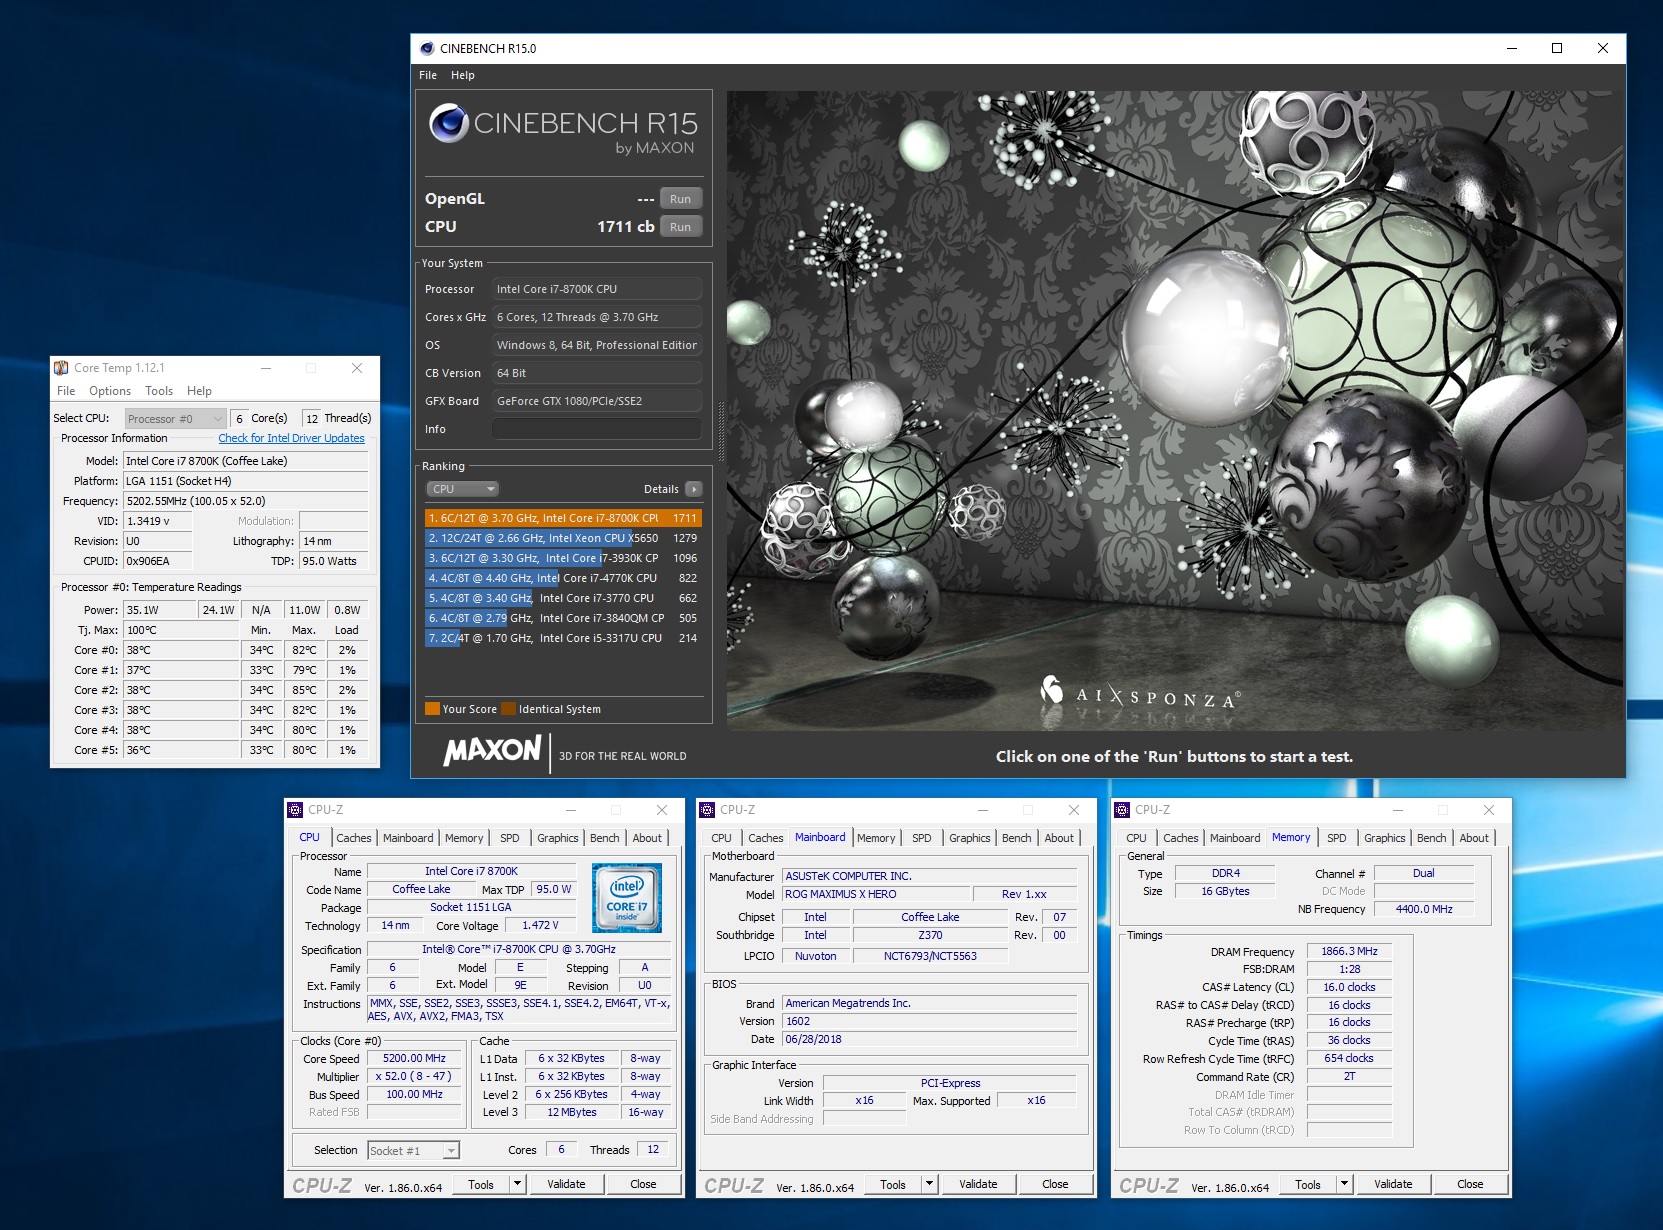The width and height of the screenshot is (1663, 1230).
Task: Switch to About tab in right CPU-Z window
Action: [1474, 838]
